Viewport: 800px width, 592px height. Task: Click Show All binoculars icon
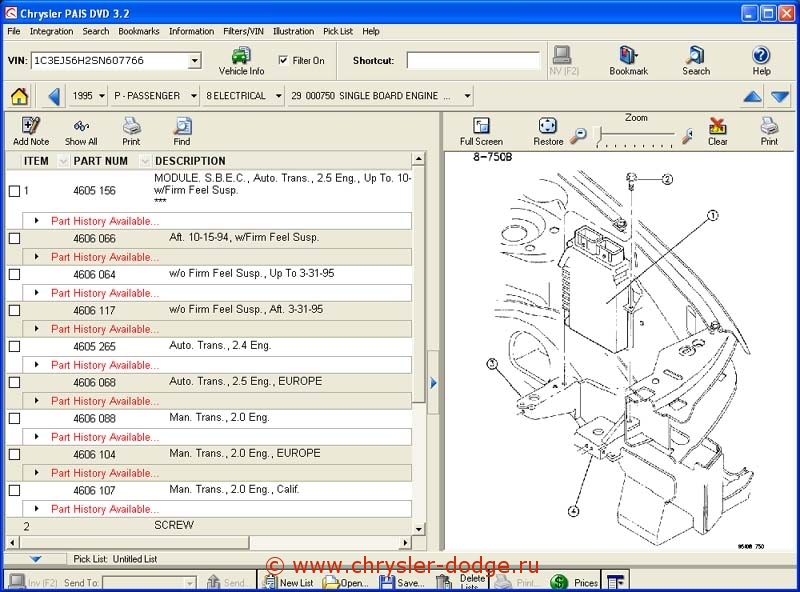(x=81, y=132)
